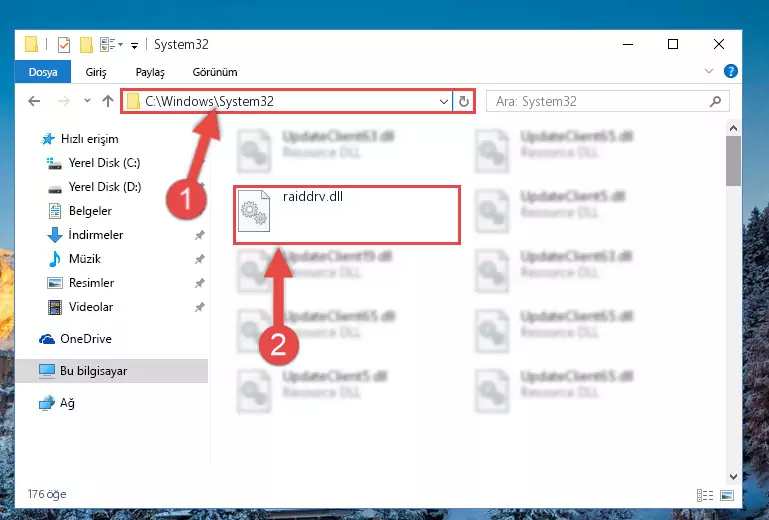Click the pin icon next to İndirmeler
Image resolution: width=769 pixels, height=520 pixels.
tap(199, 235)
